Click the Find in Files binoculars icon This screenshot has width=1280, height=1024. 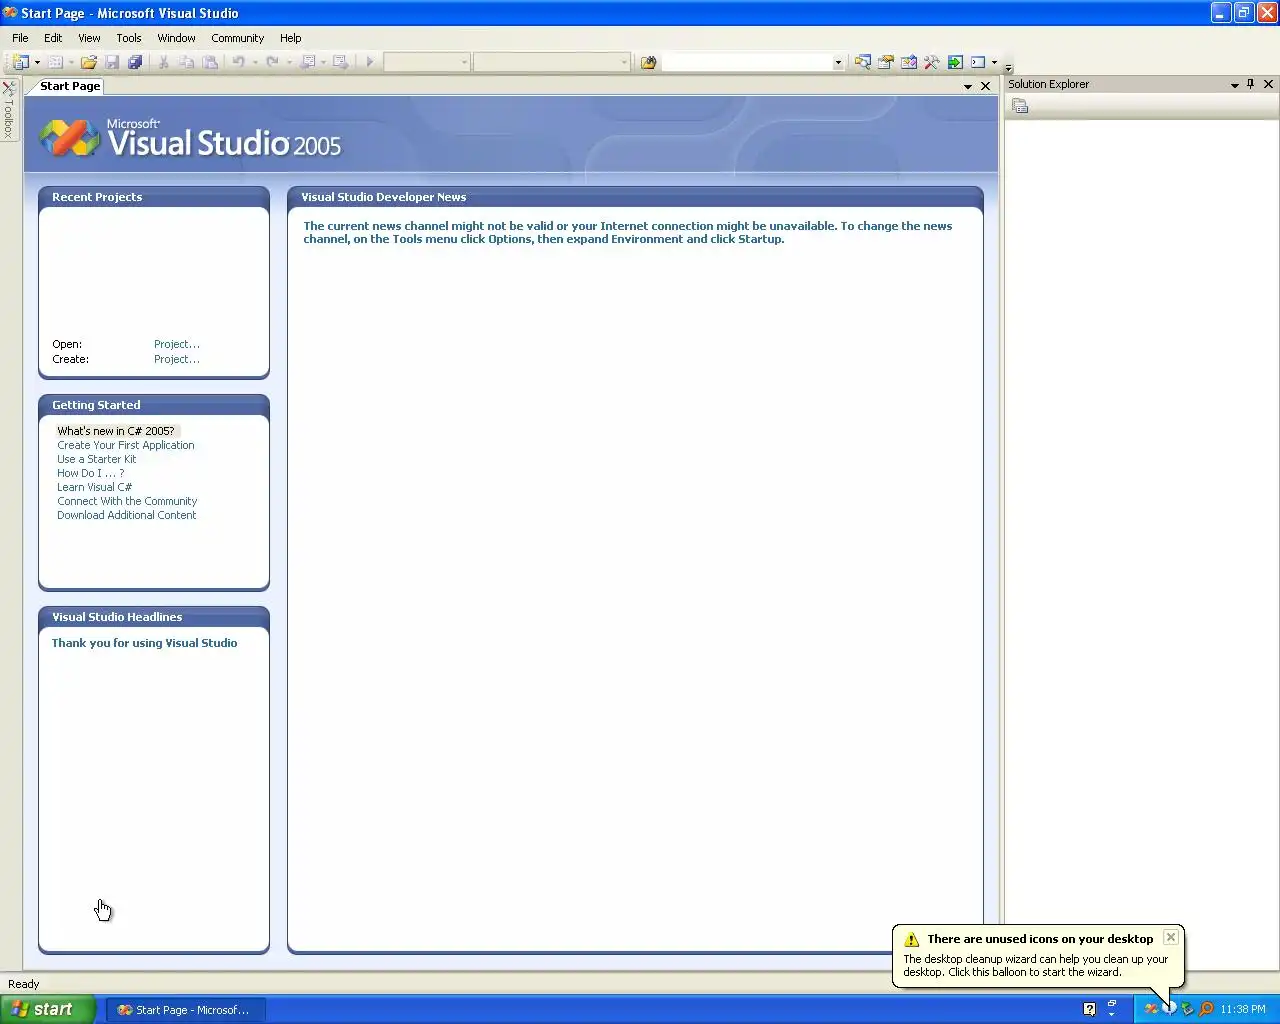tap(648, 62)
